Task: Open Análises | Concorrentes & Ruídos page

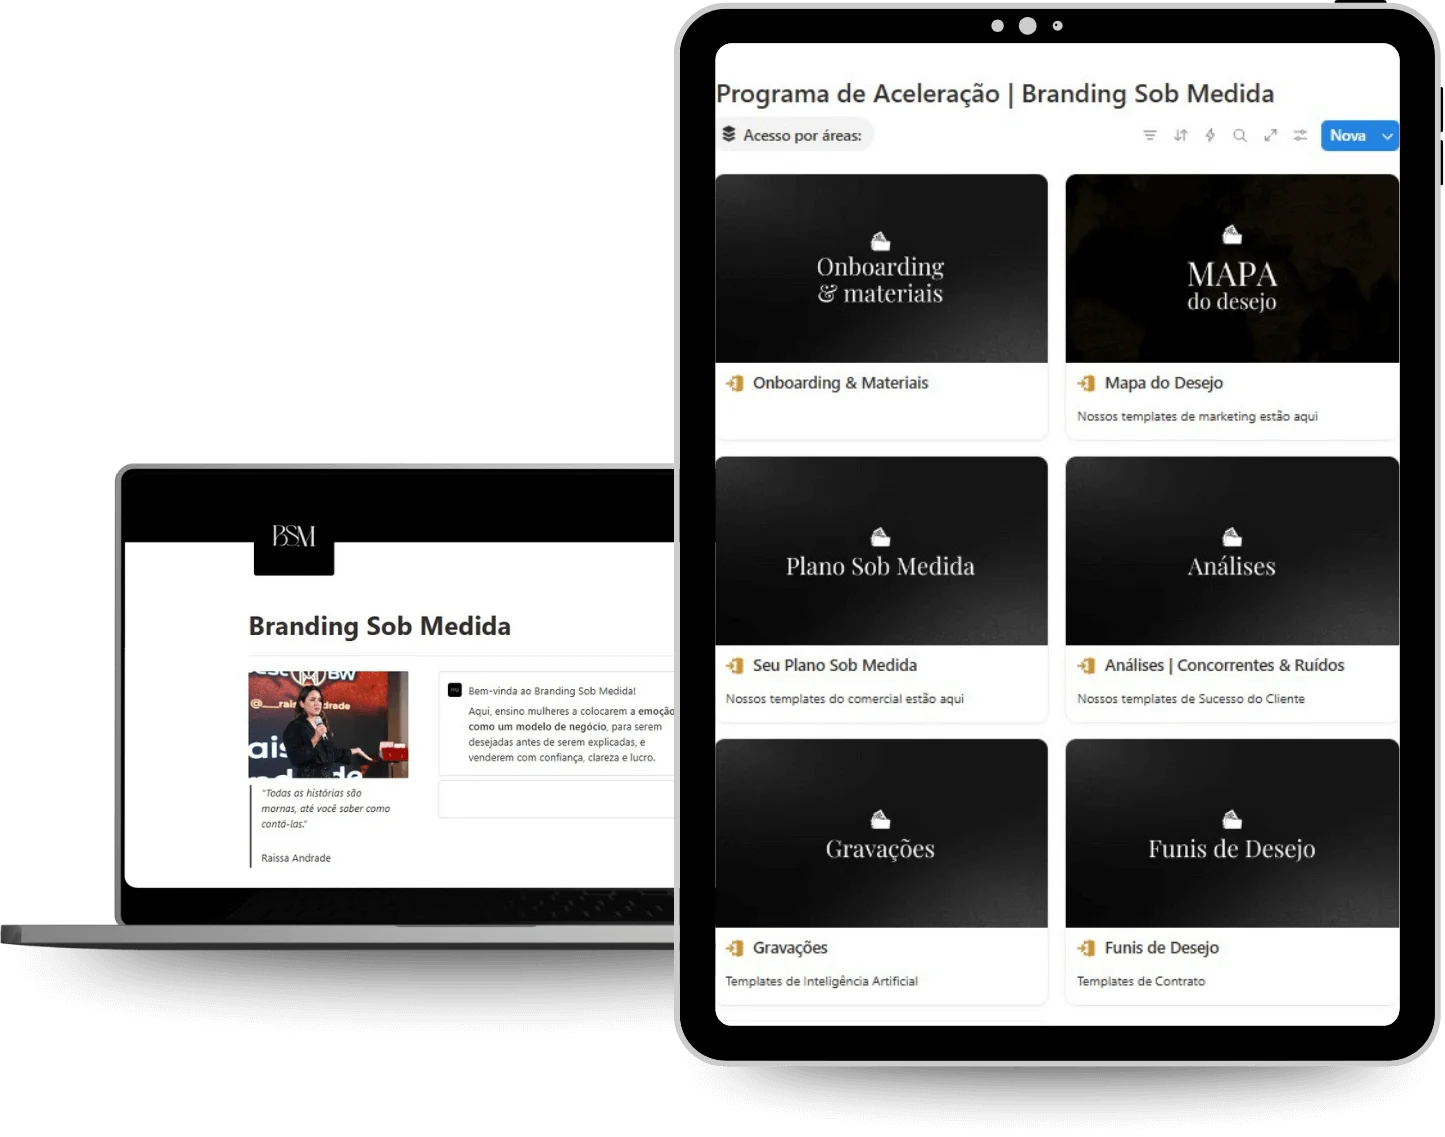Action: pos(1224,665)
